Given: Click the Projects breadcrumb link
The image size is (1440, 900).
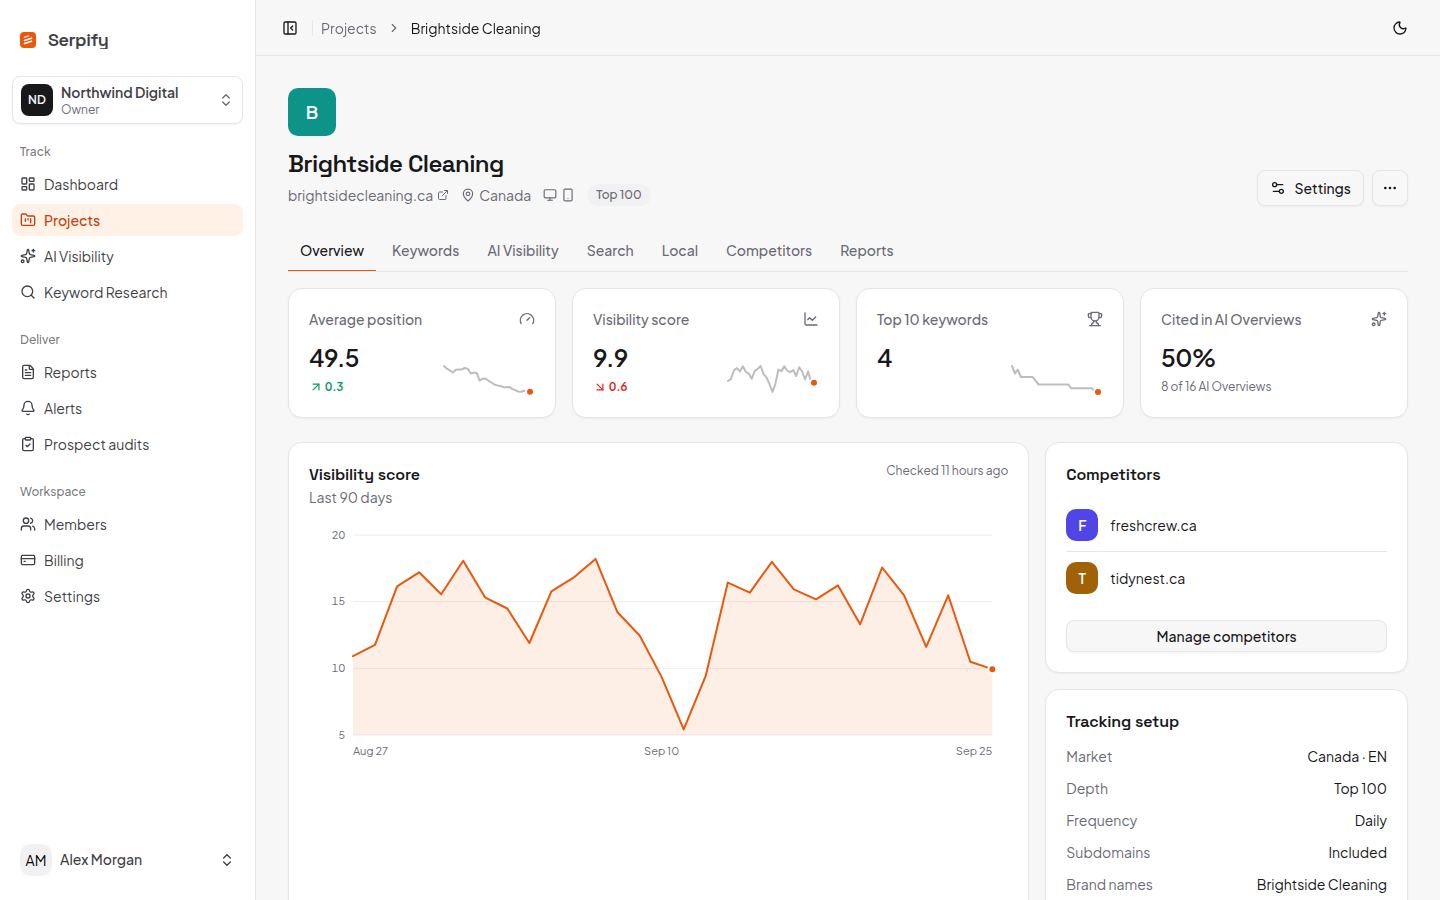Looking at the screenshot, I should (348, 28).
